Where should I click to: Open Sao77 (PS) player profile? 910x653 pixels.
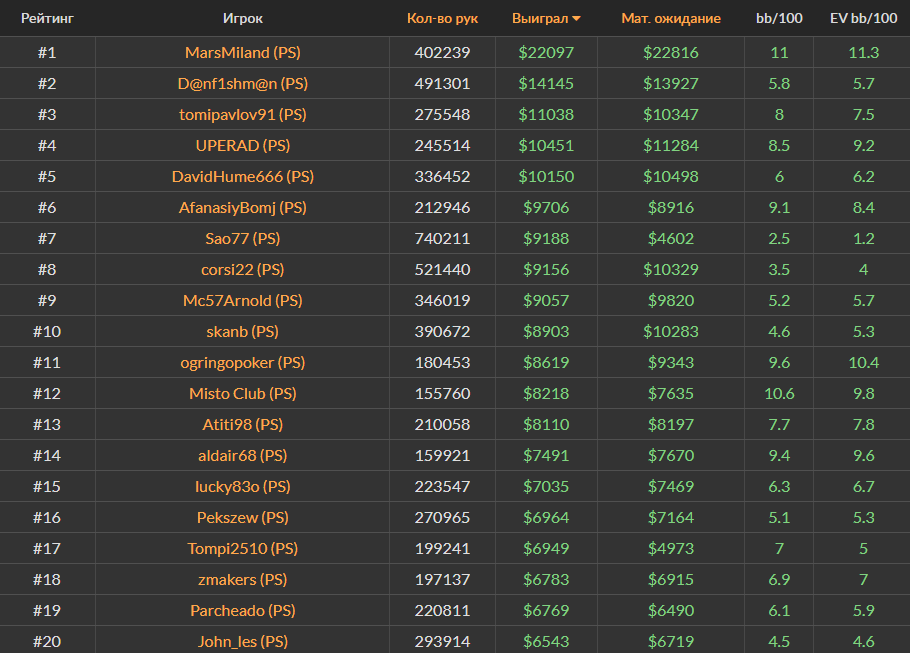(x=242, y=238)
